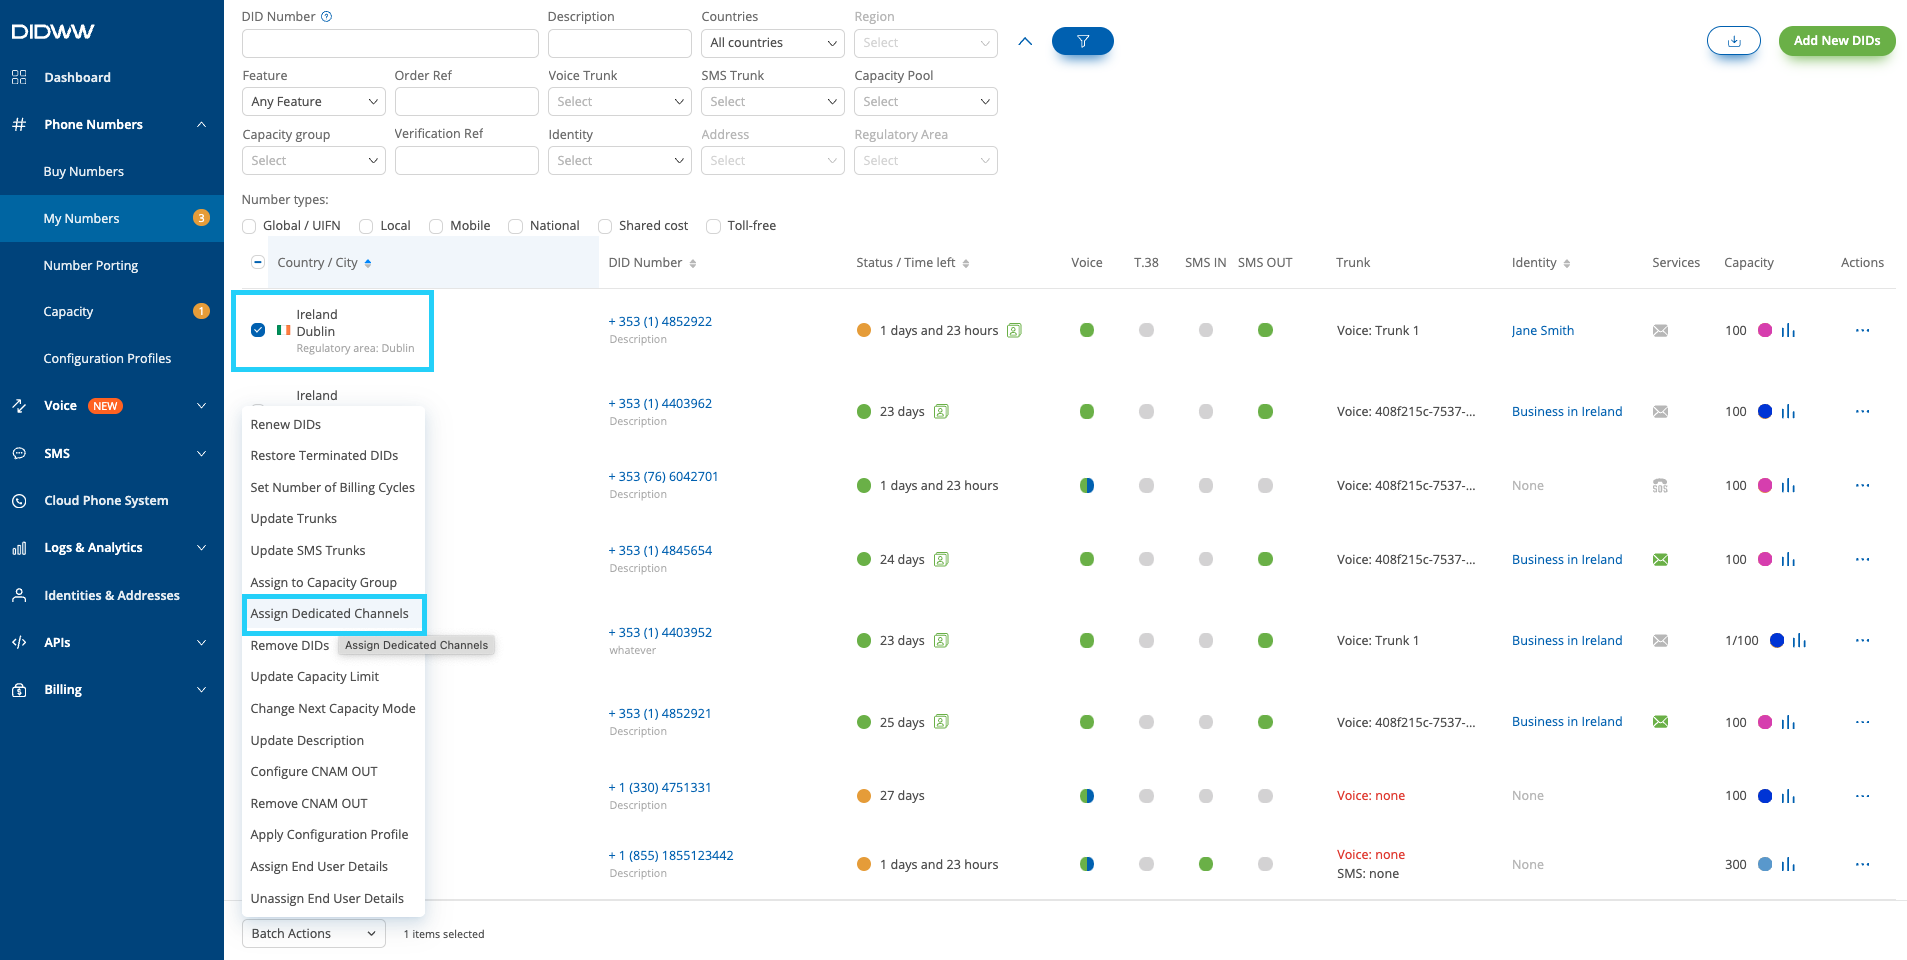
Task: Open the Capacity Pool dropdown
Action: tap(925, 102)
